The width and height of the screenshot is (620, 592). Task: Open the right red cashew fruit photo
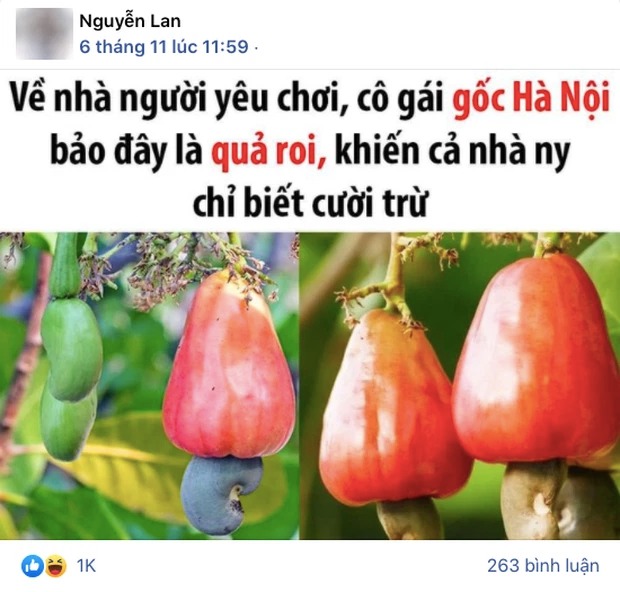coord(460,386)
